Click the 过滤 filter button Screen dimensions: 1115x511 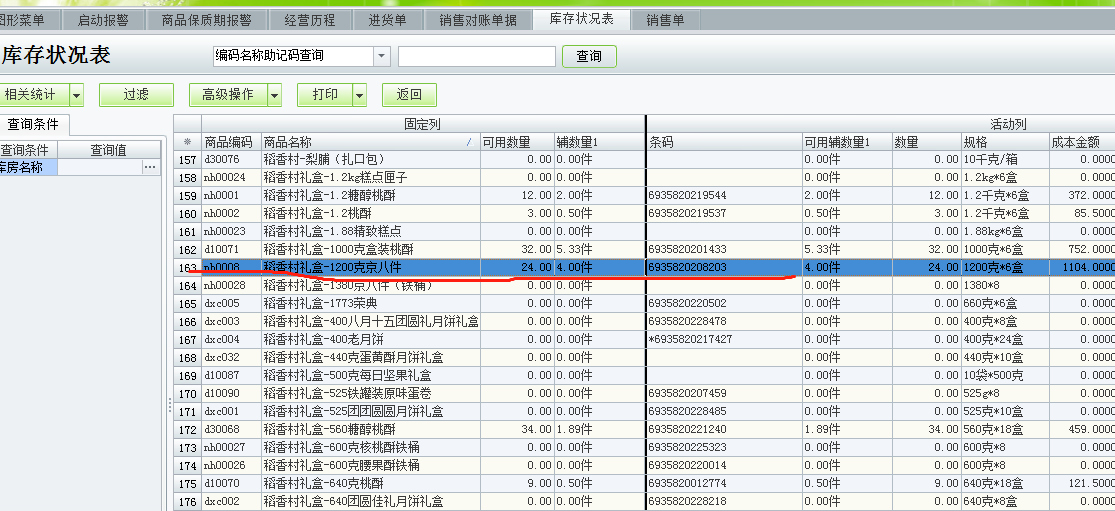136,95
